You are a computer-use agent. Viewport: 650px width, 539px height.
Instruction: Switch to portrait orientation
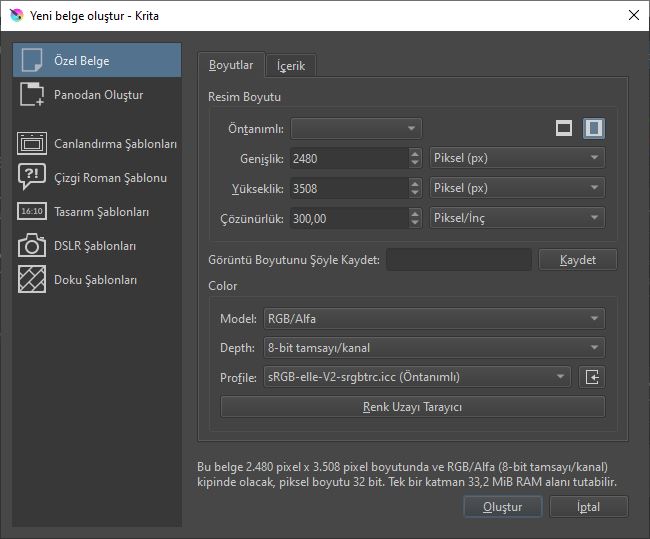(x=594, y=128)
